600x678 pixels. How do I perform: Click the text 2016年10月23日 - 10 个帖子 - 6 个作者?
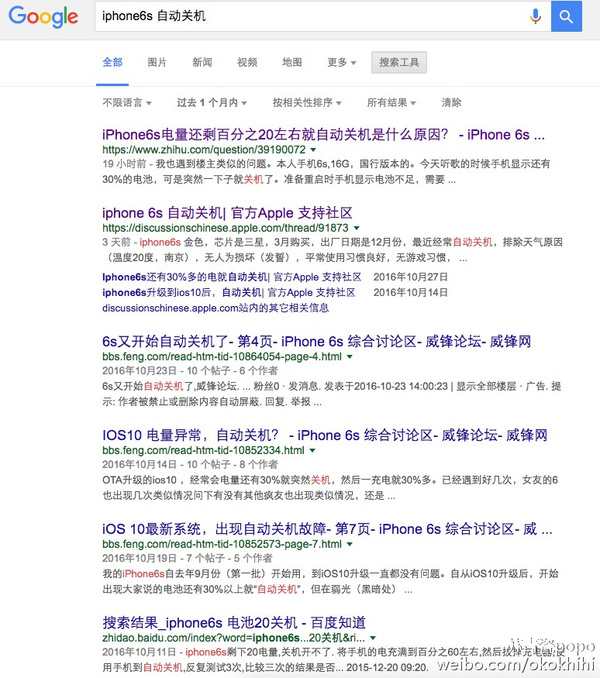190,371
